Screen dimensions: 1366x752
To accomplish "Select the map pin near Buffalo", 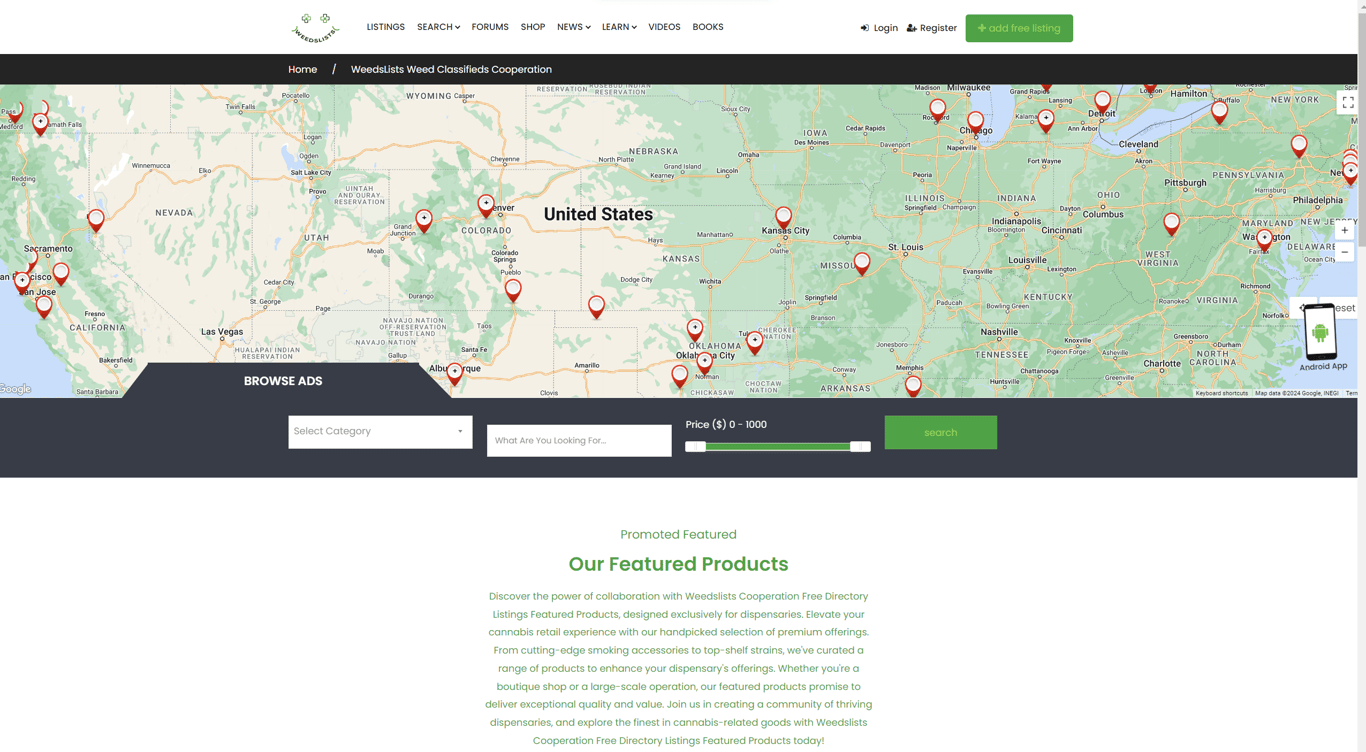I will point(1219,112).
